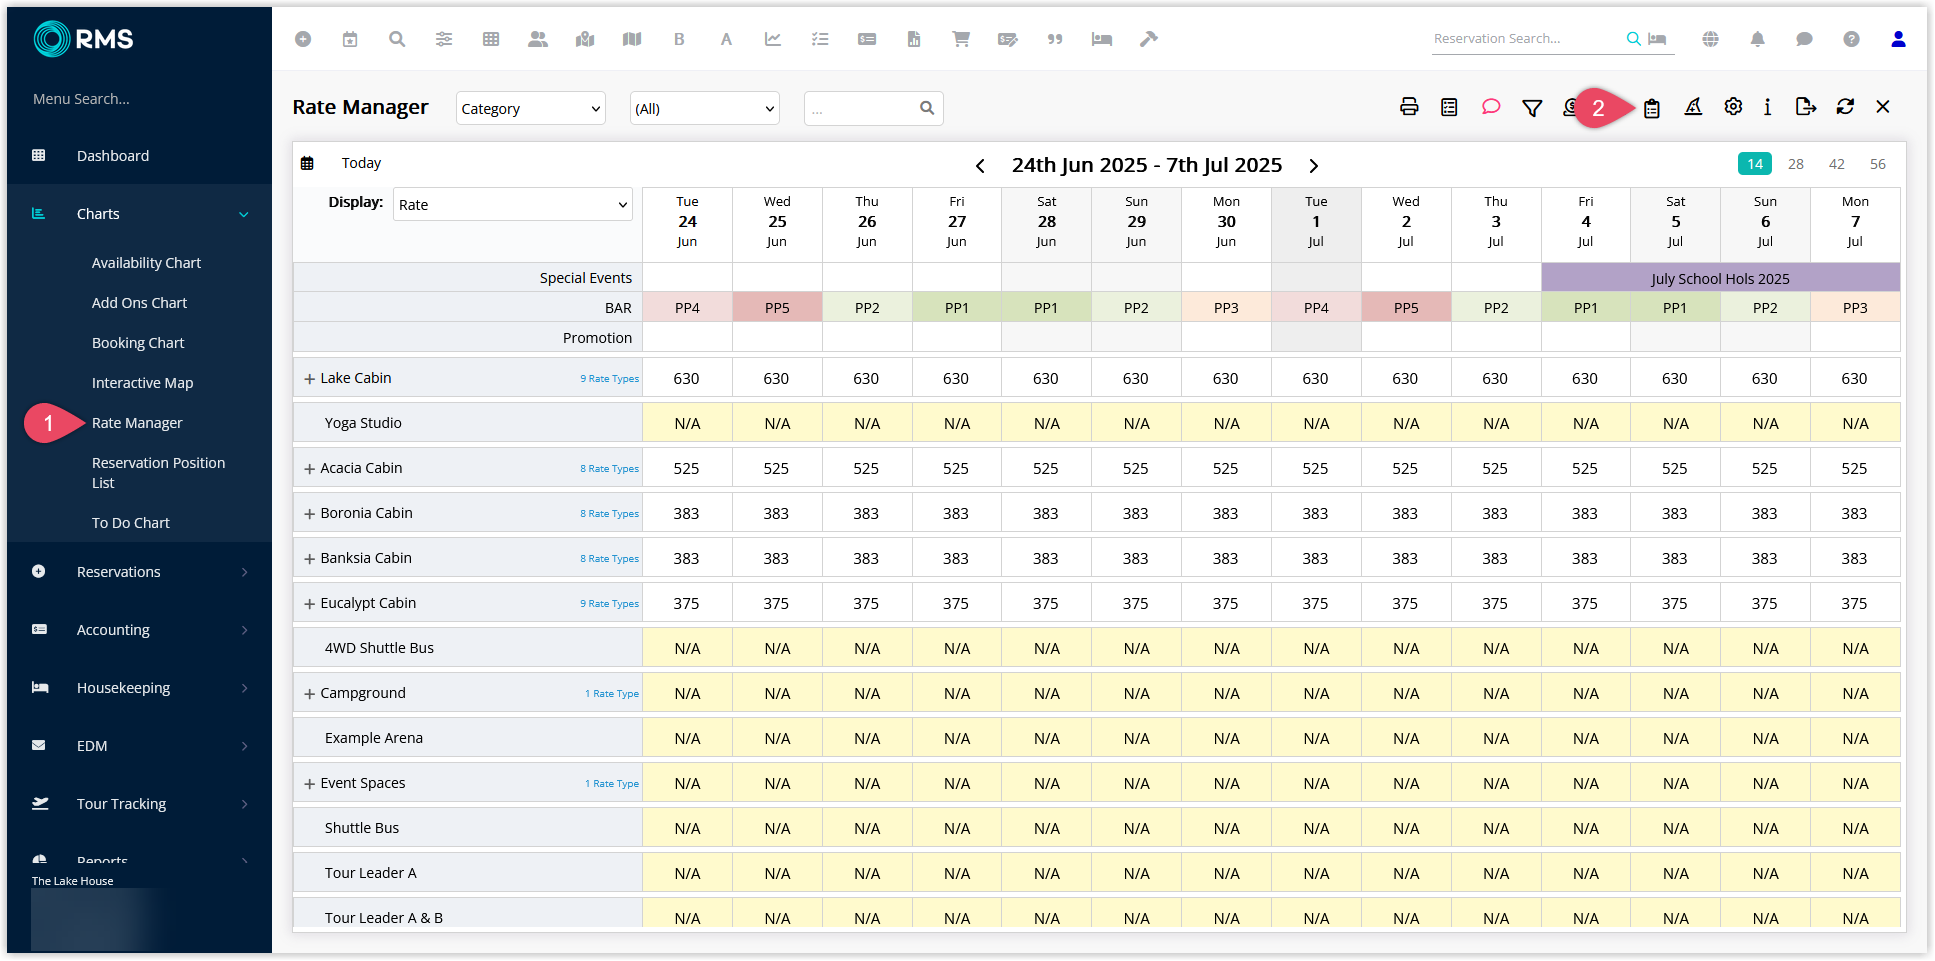Open To Do Chart in sidebar
Screen dimensions: 1935x961
[x=131, y=523]
